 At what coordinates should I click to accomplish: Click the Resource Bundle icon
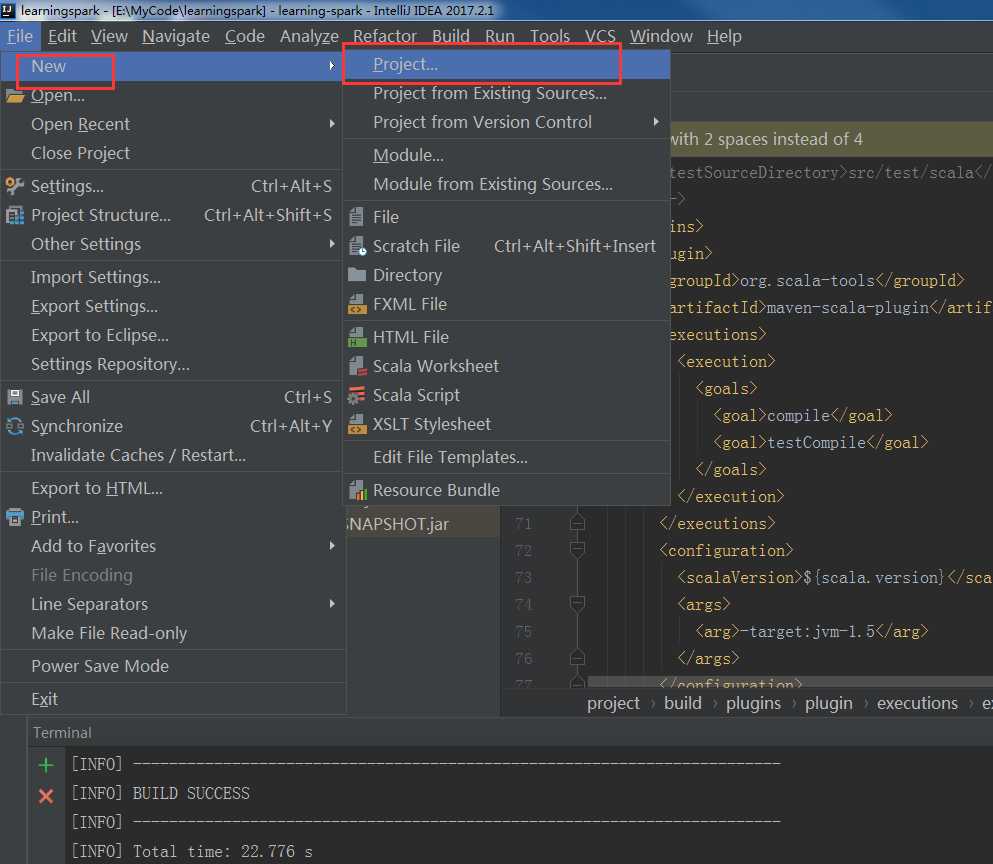coord(357,490)
